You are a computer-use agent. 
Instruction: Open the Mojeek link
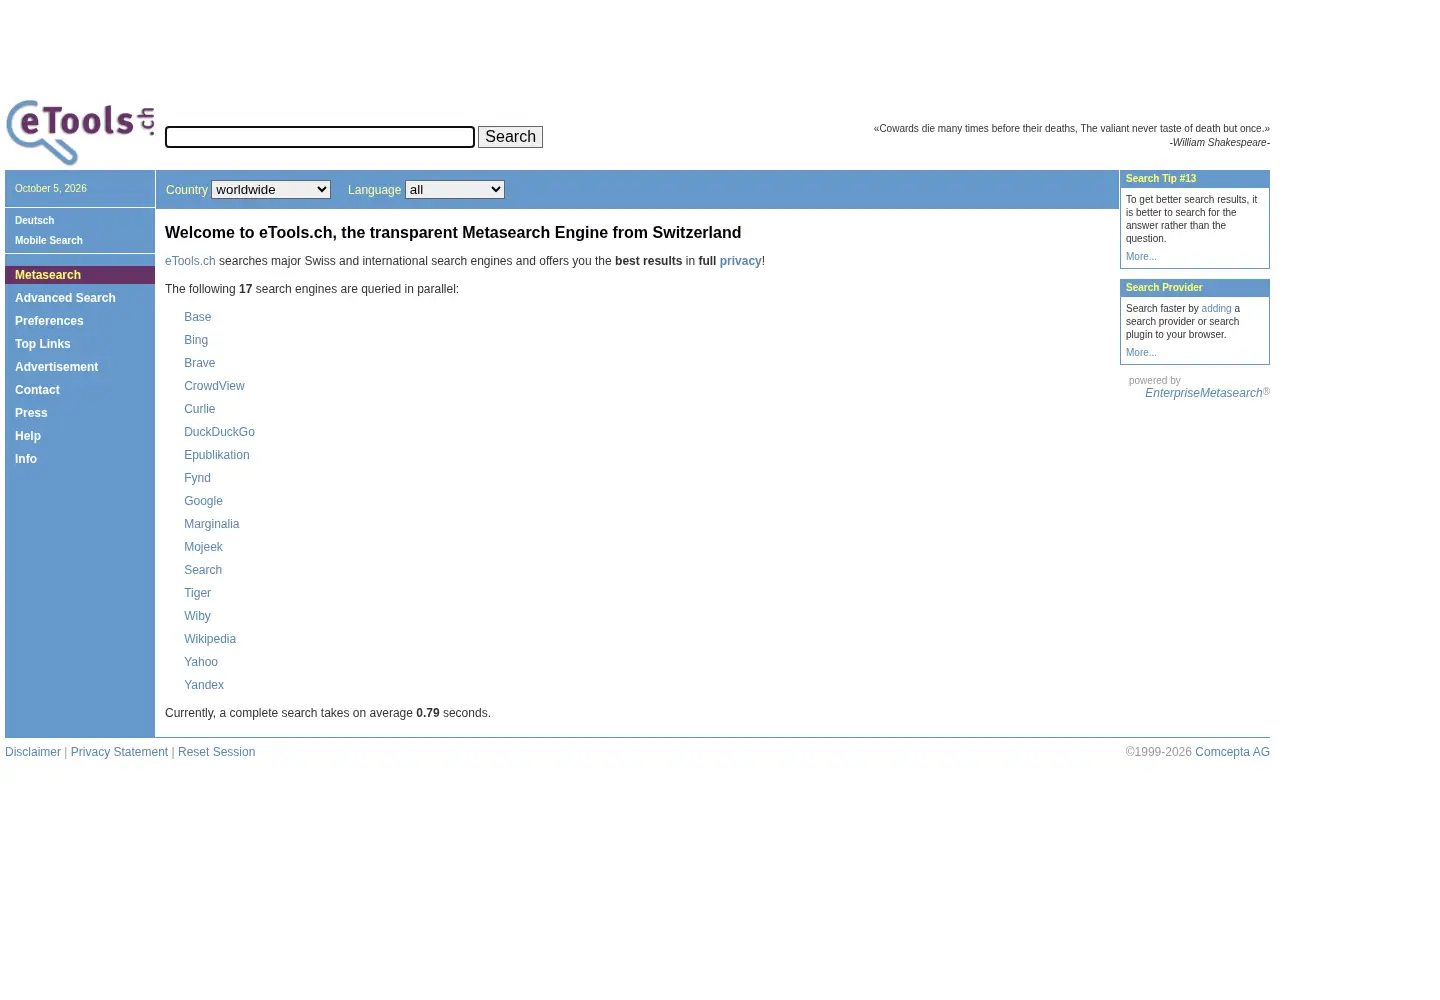[203, 547]
